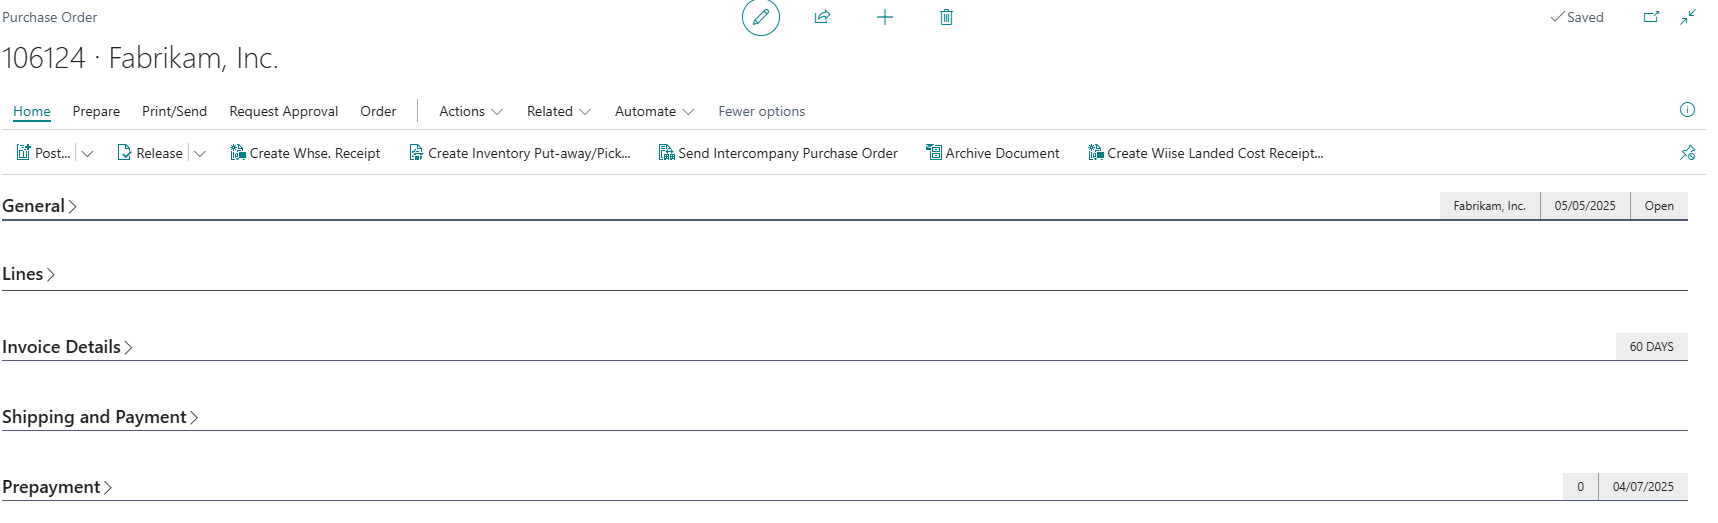
Task: Click the information circle icon
Action: tap(1687, 110)
